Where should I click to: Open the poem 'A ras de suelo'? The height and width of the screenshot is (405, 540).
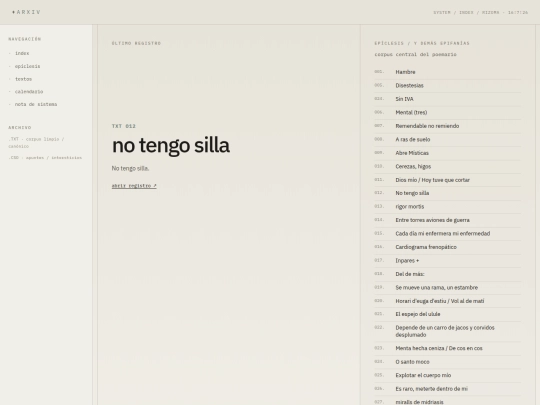tap(448, 139)
